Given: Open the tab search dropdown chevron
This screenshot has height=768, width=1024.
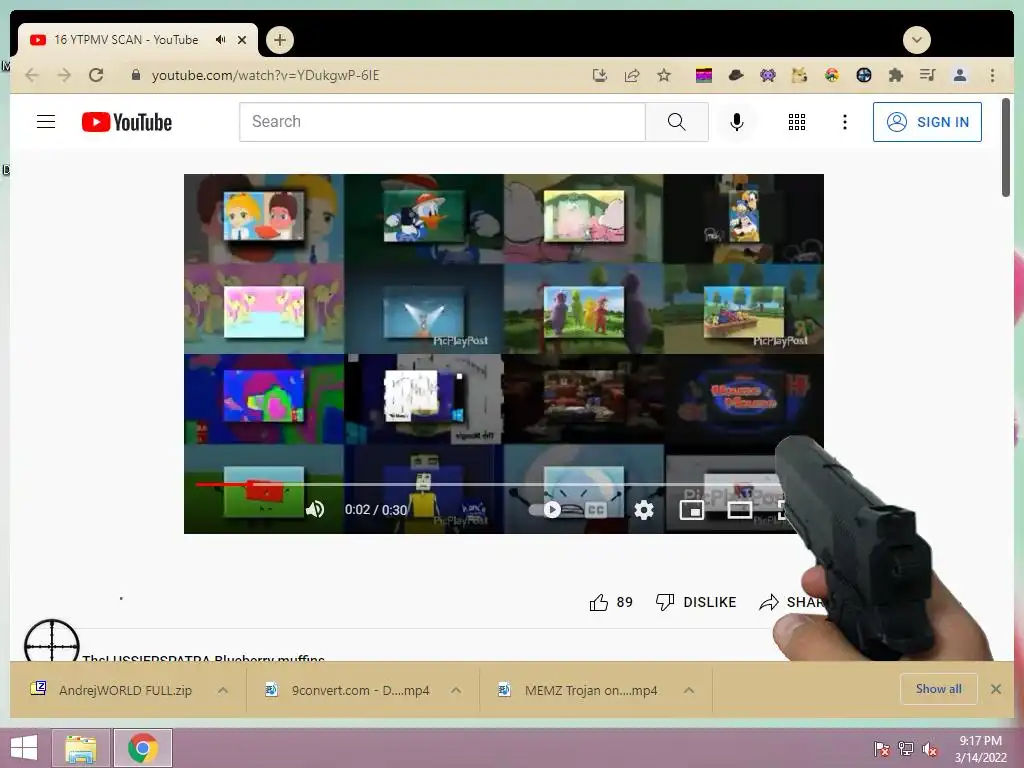Looking at the screenshot, I should pyautogui.click(x=917, y=40).
